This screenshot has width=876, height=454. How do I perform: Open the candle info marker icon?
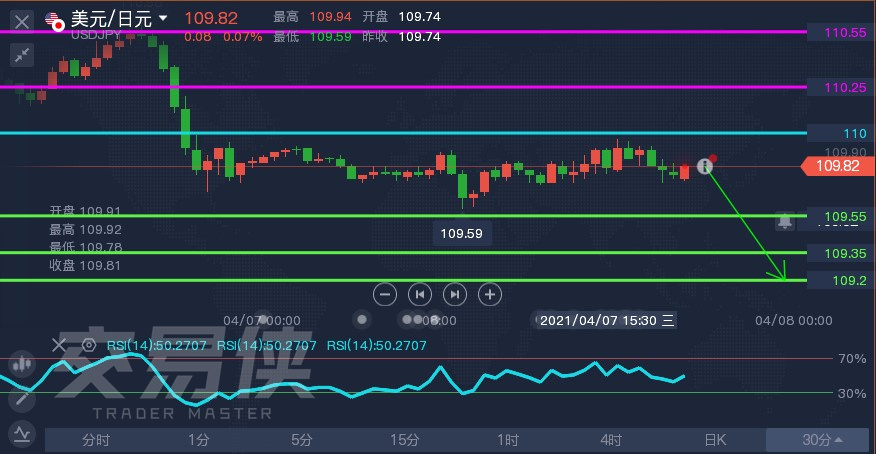[x=704, y=166]
